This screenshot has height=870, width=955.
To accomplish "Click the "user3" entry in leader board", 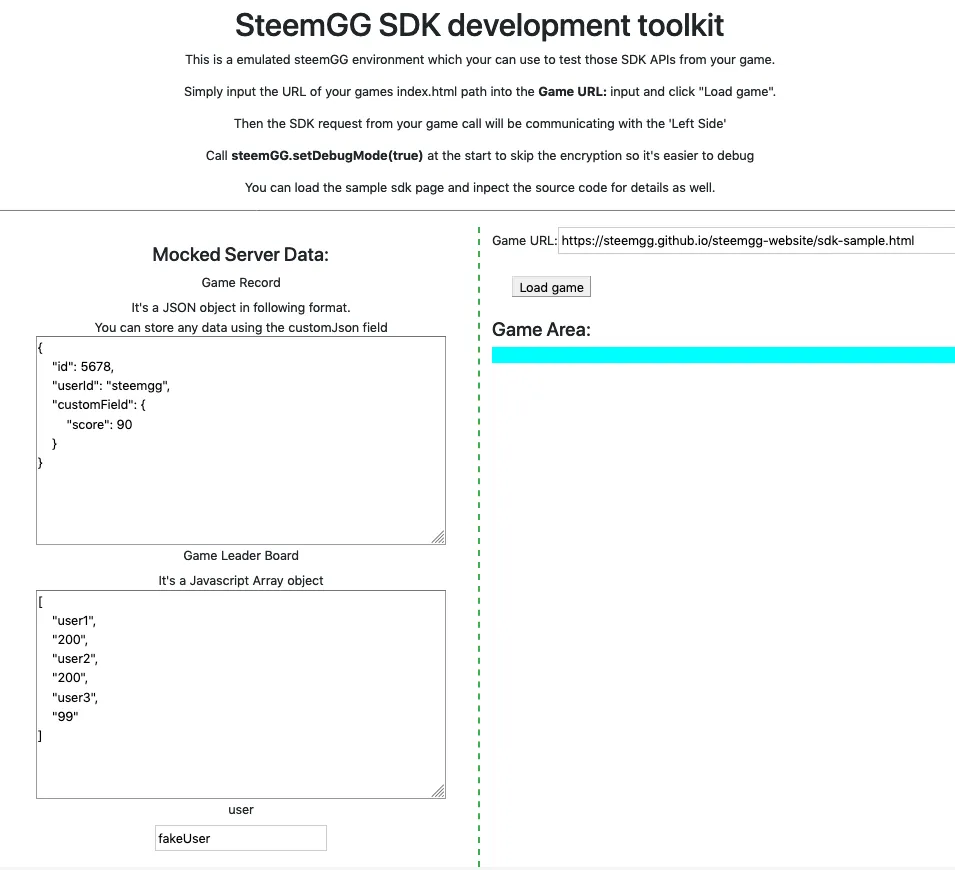I will tap(75, 698).
